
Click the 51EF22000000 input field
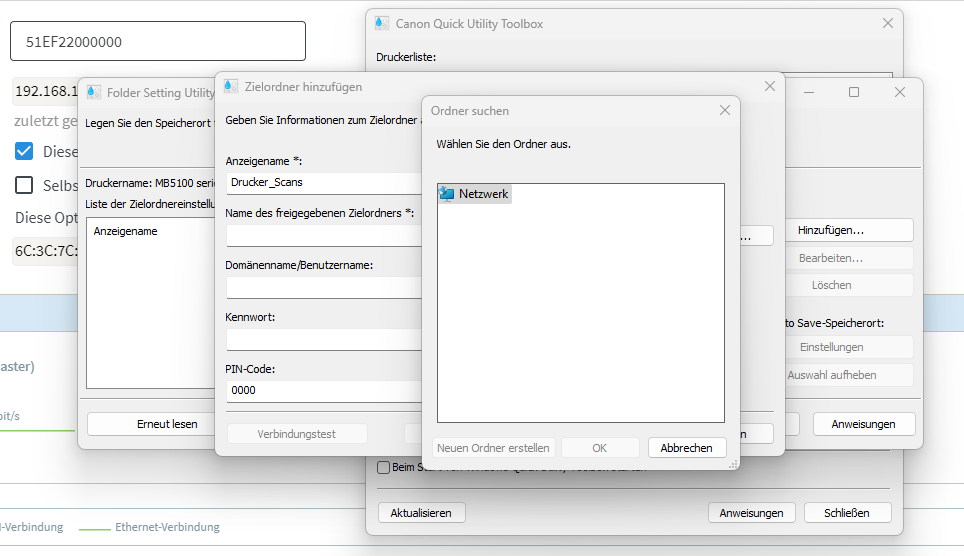[158, 41]
